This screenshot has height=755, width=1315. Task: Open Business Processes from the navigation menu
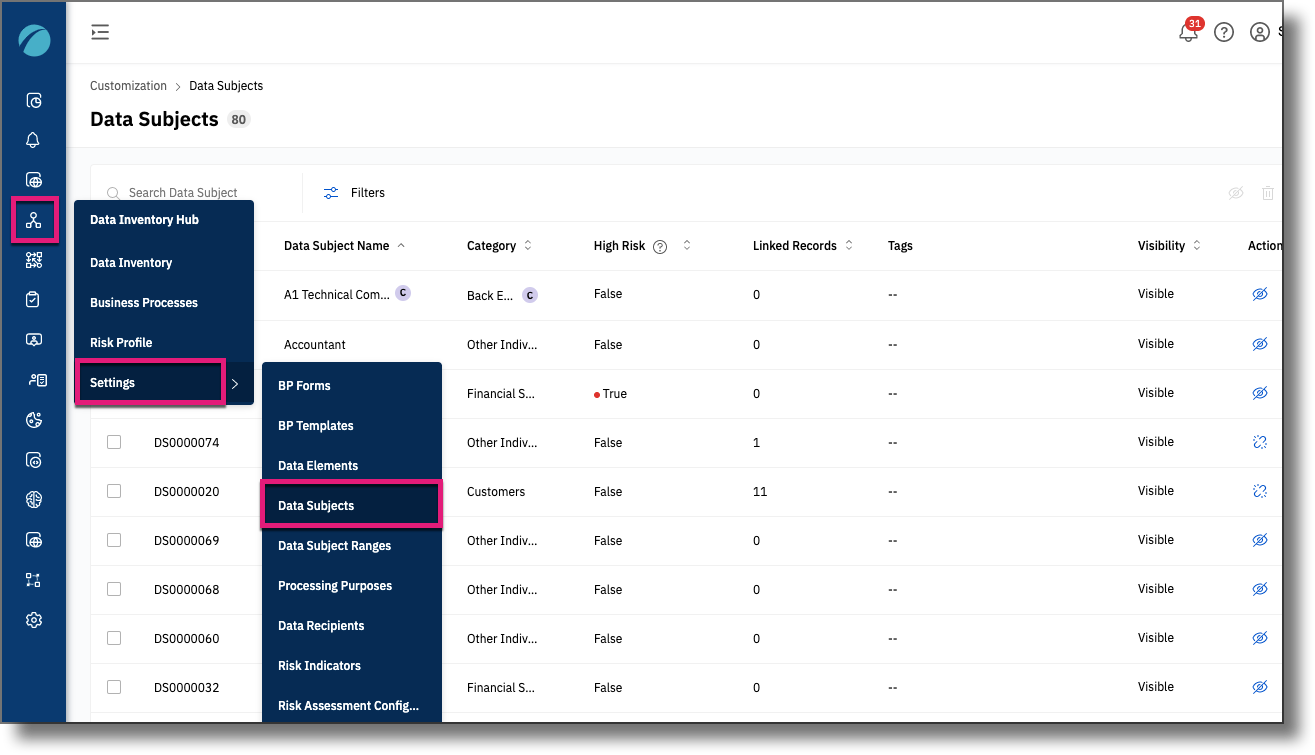(144, 302)
